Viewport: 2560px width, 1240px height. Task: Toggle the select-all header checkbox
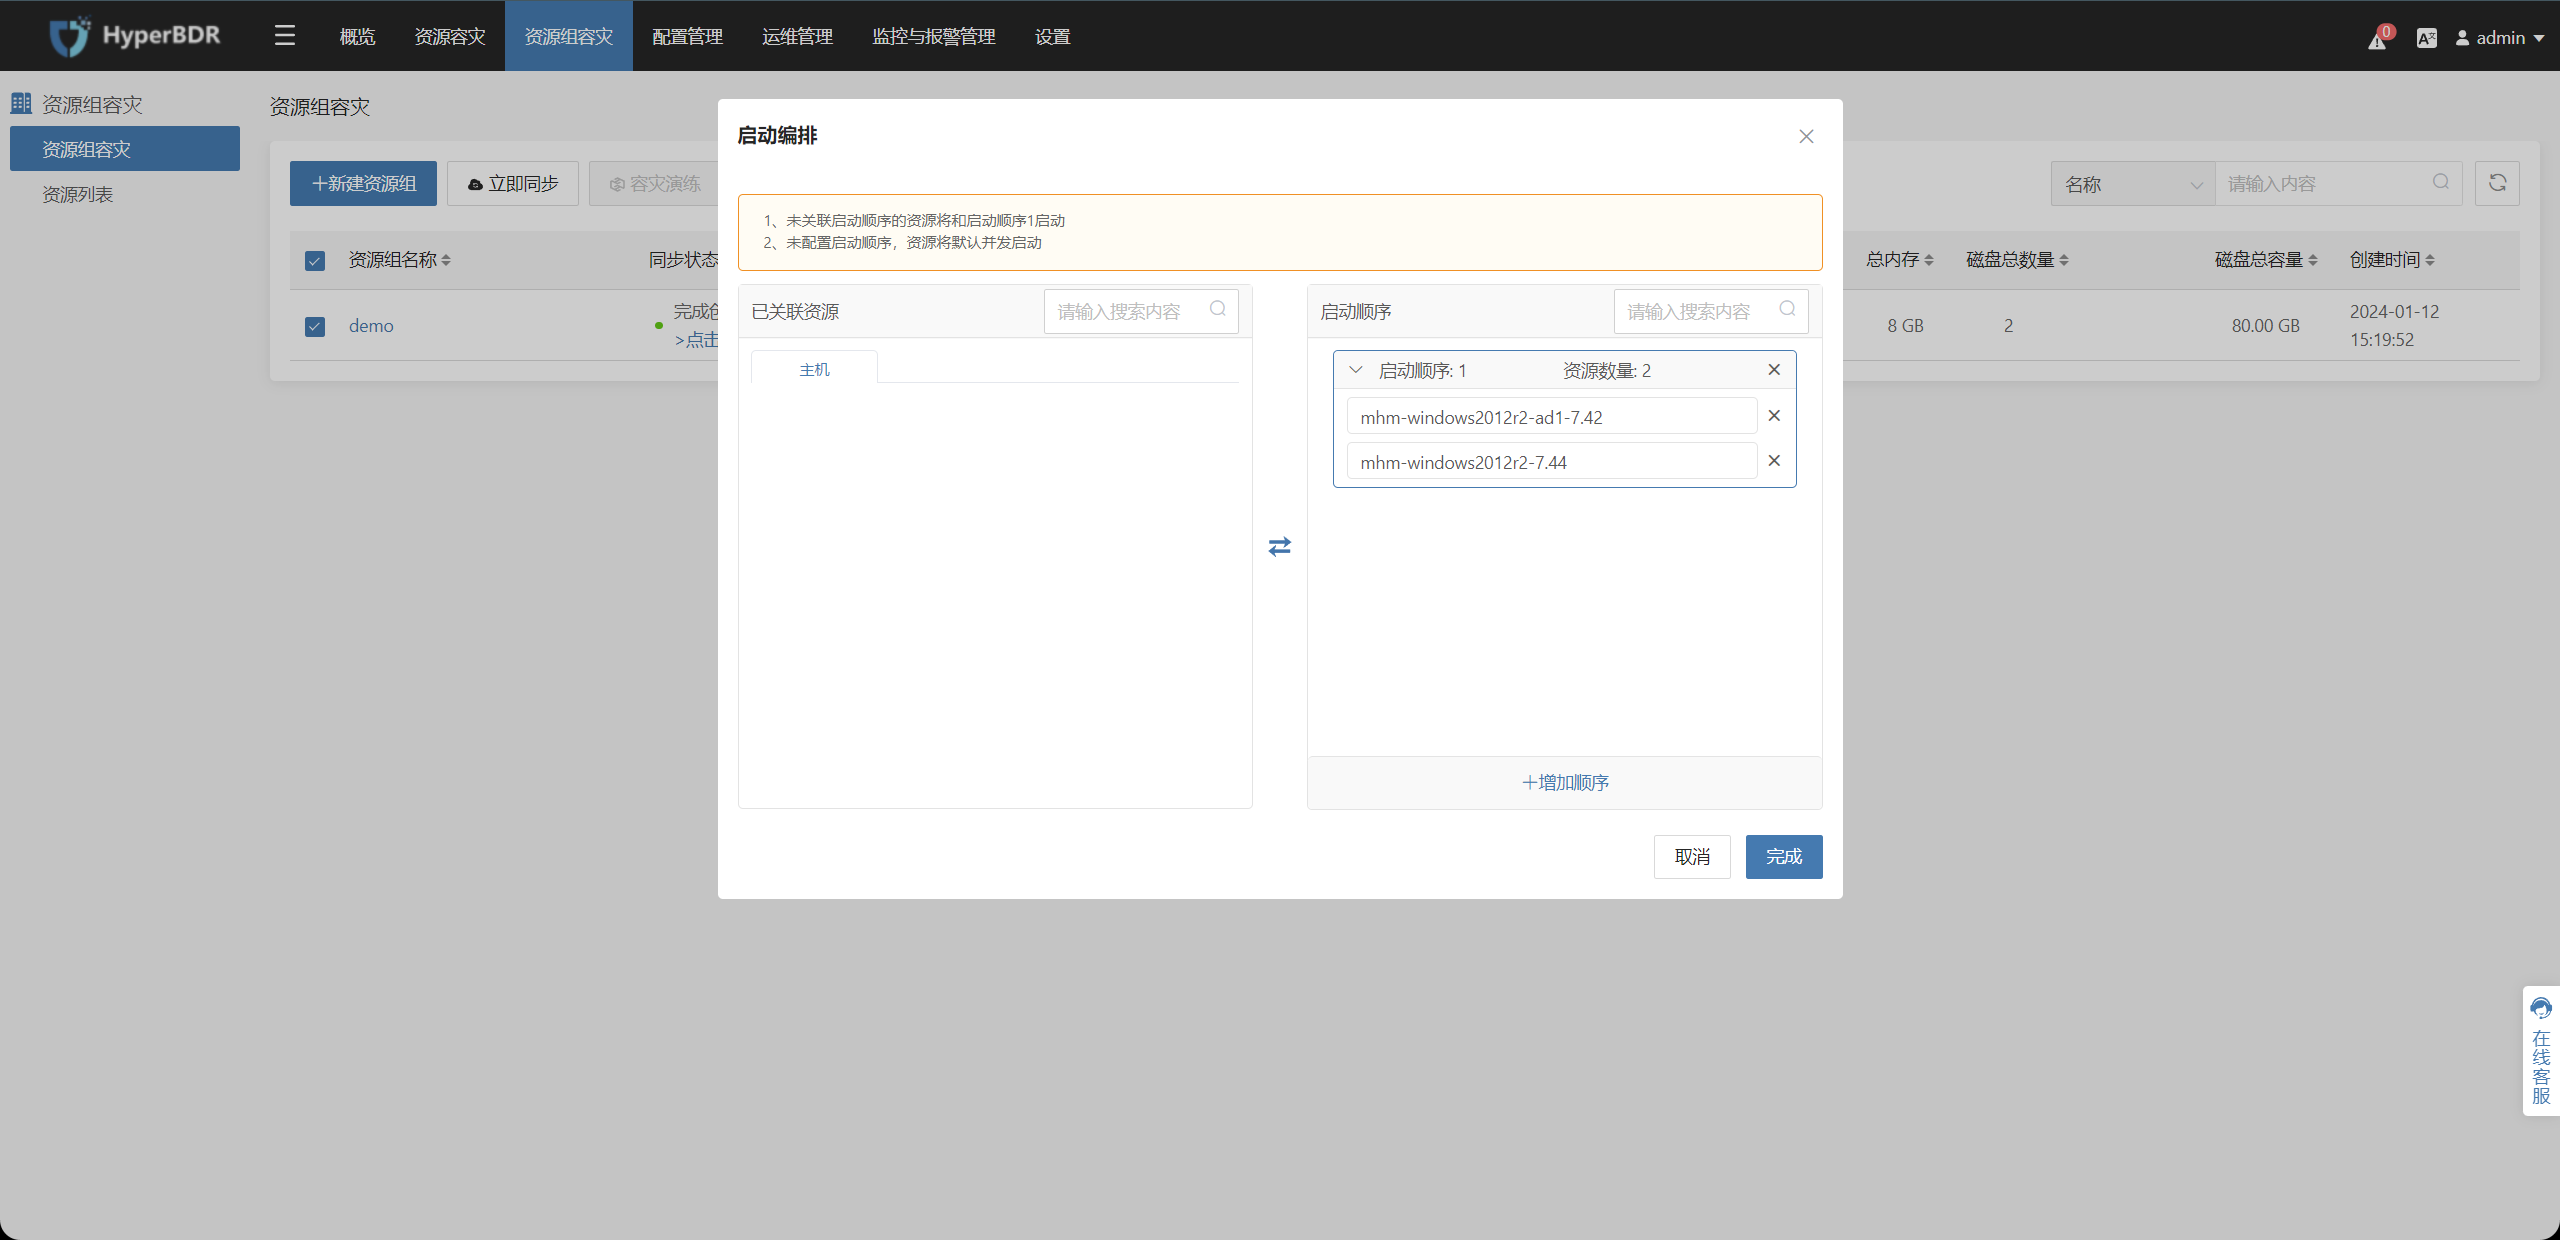click(x=315, y=261)
